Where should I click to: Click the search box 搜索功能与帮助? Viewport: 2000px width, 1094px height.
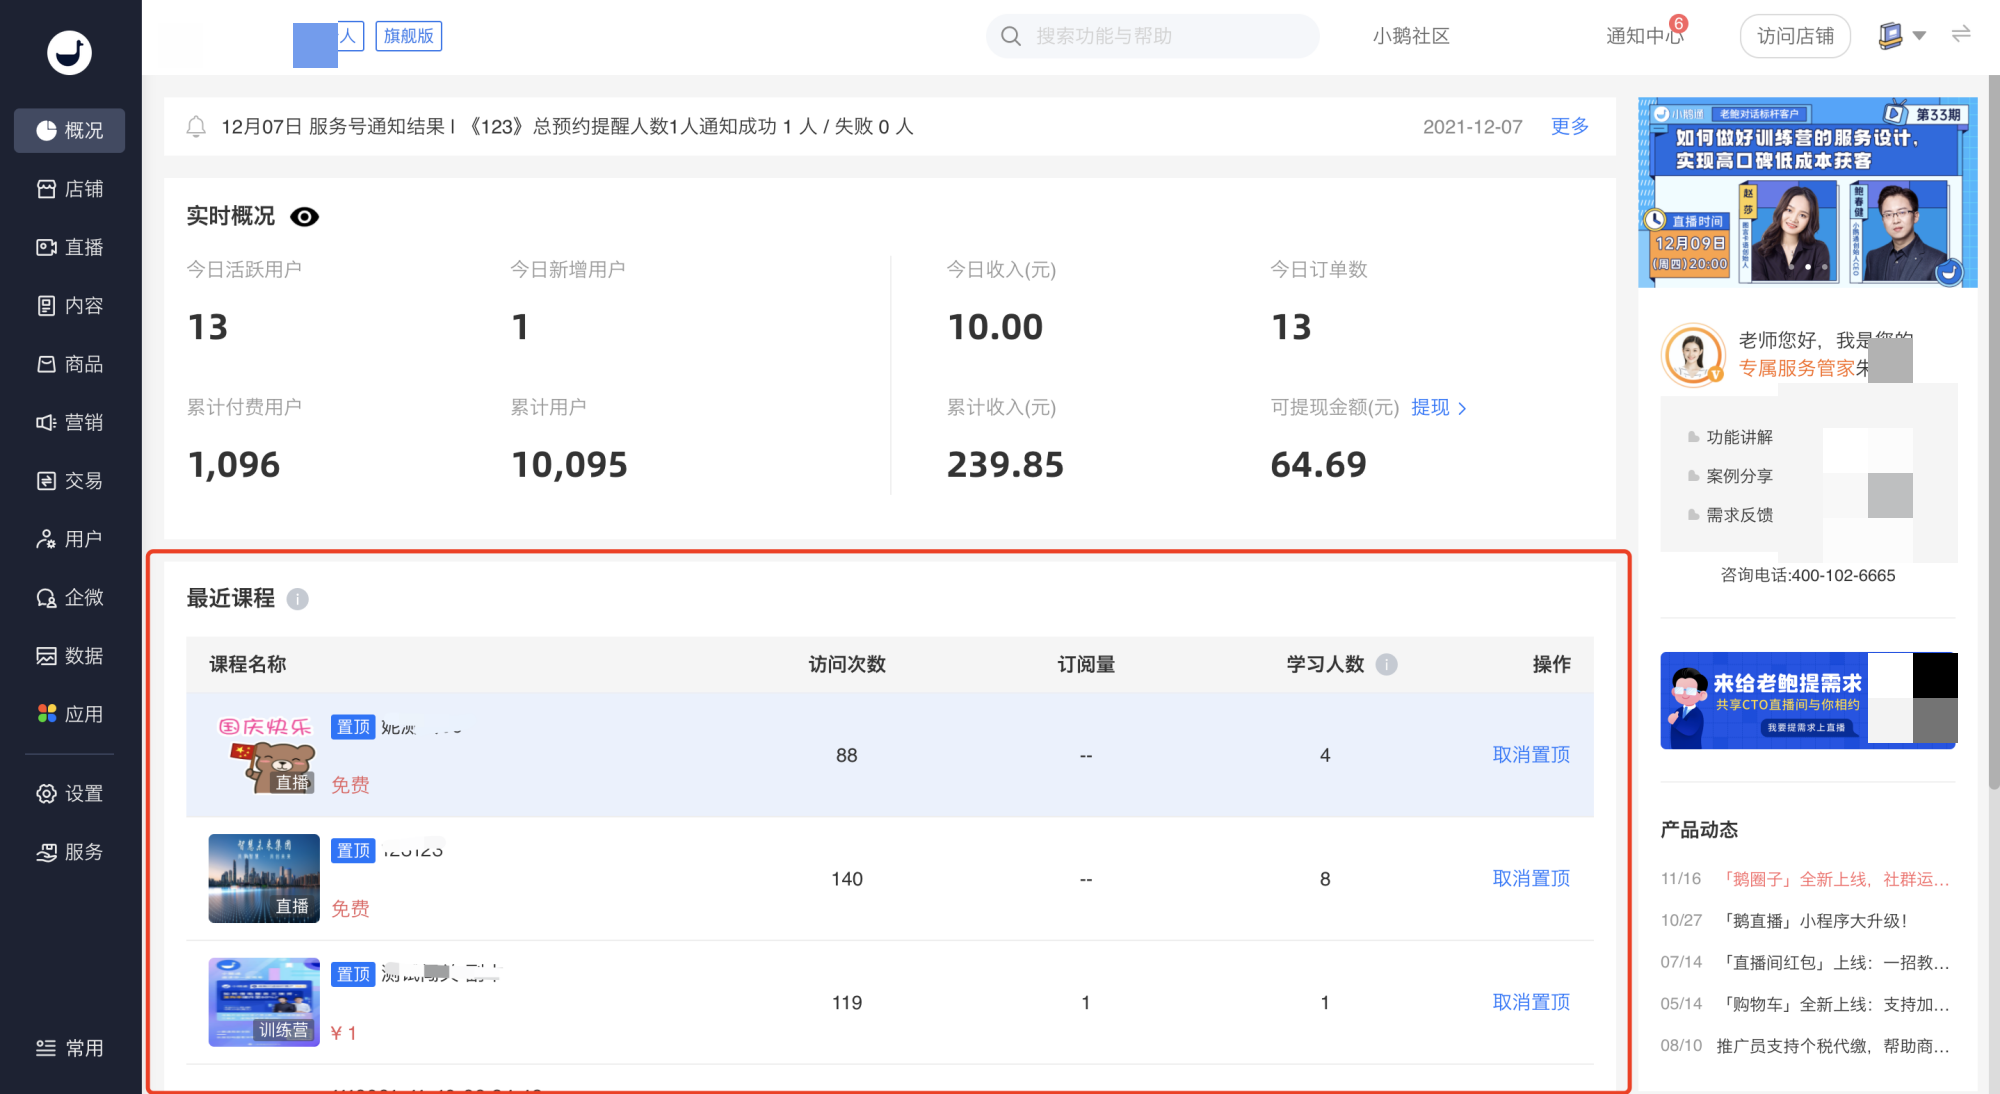(x=1152, y=36)
